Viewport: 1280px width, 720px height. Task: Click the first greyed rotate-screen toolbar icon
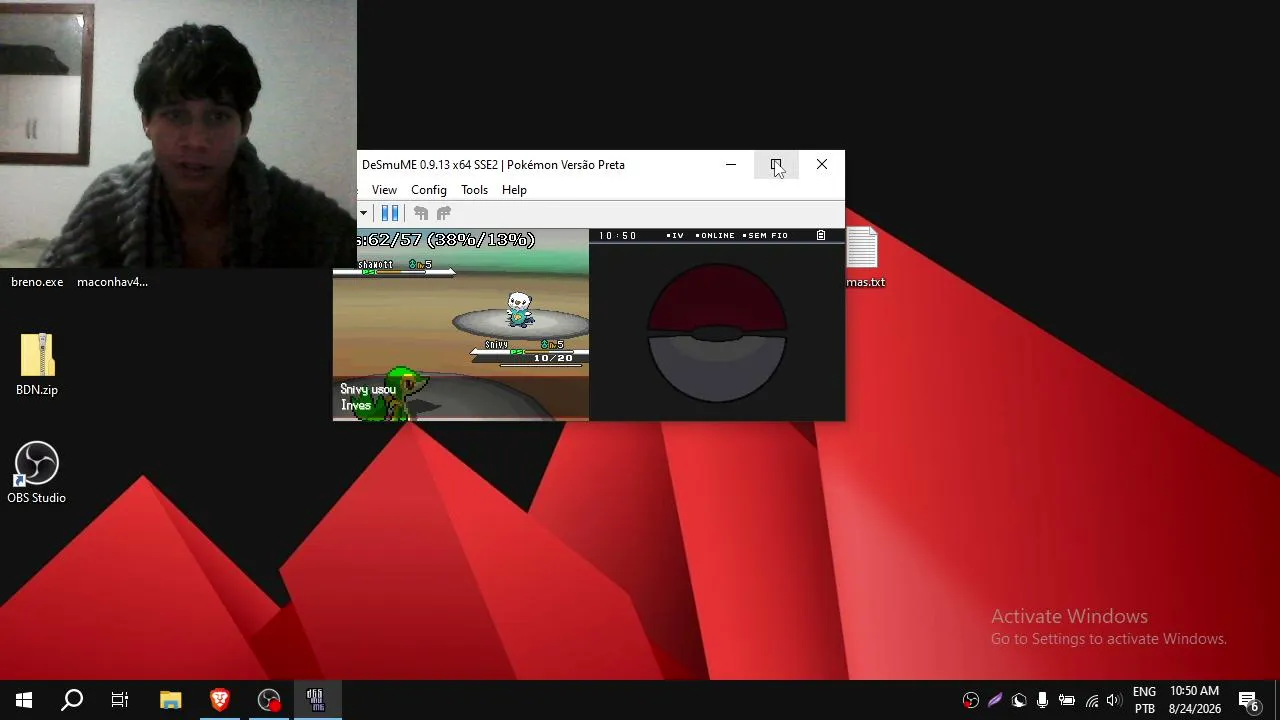[421, 213]
